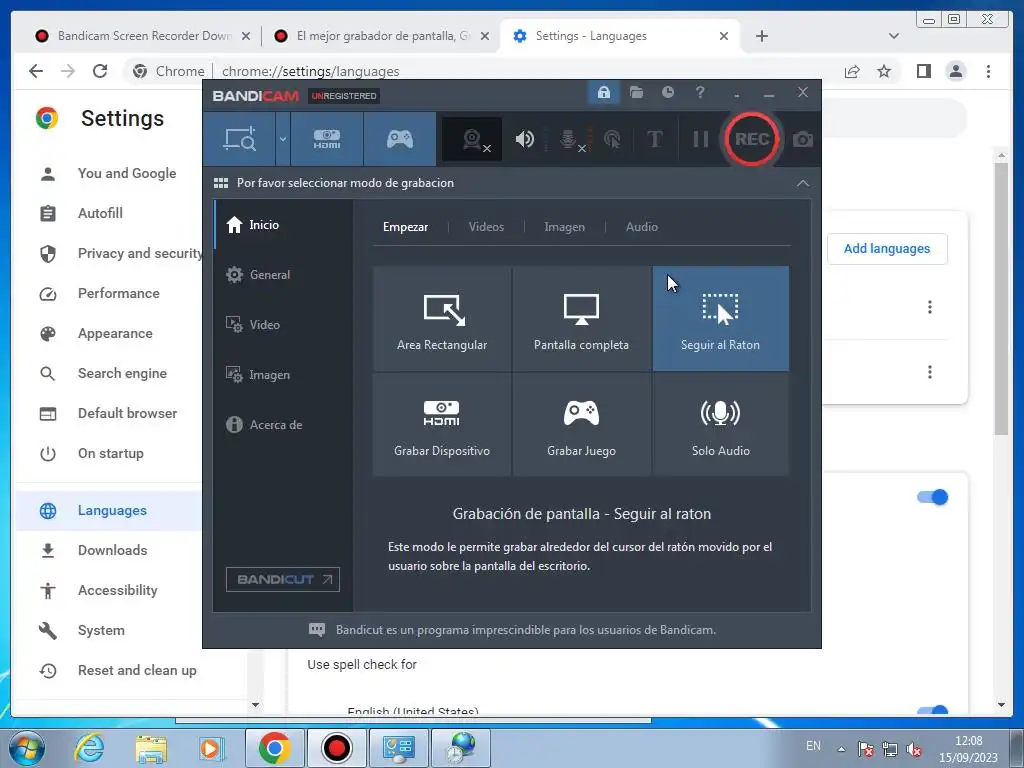Toggle webcam overlay icon in Bandicam toolbar

click(x=473, y=139)
